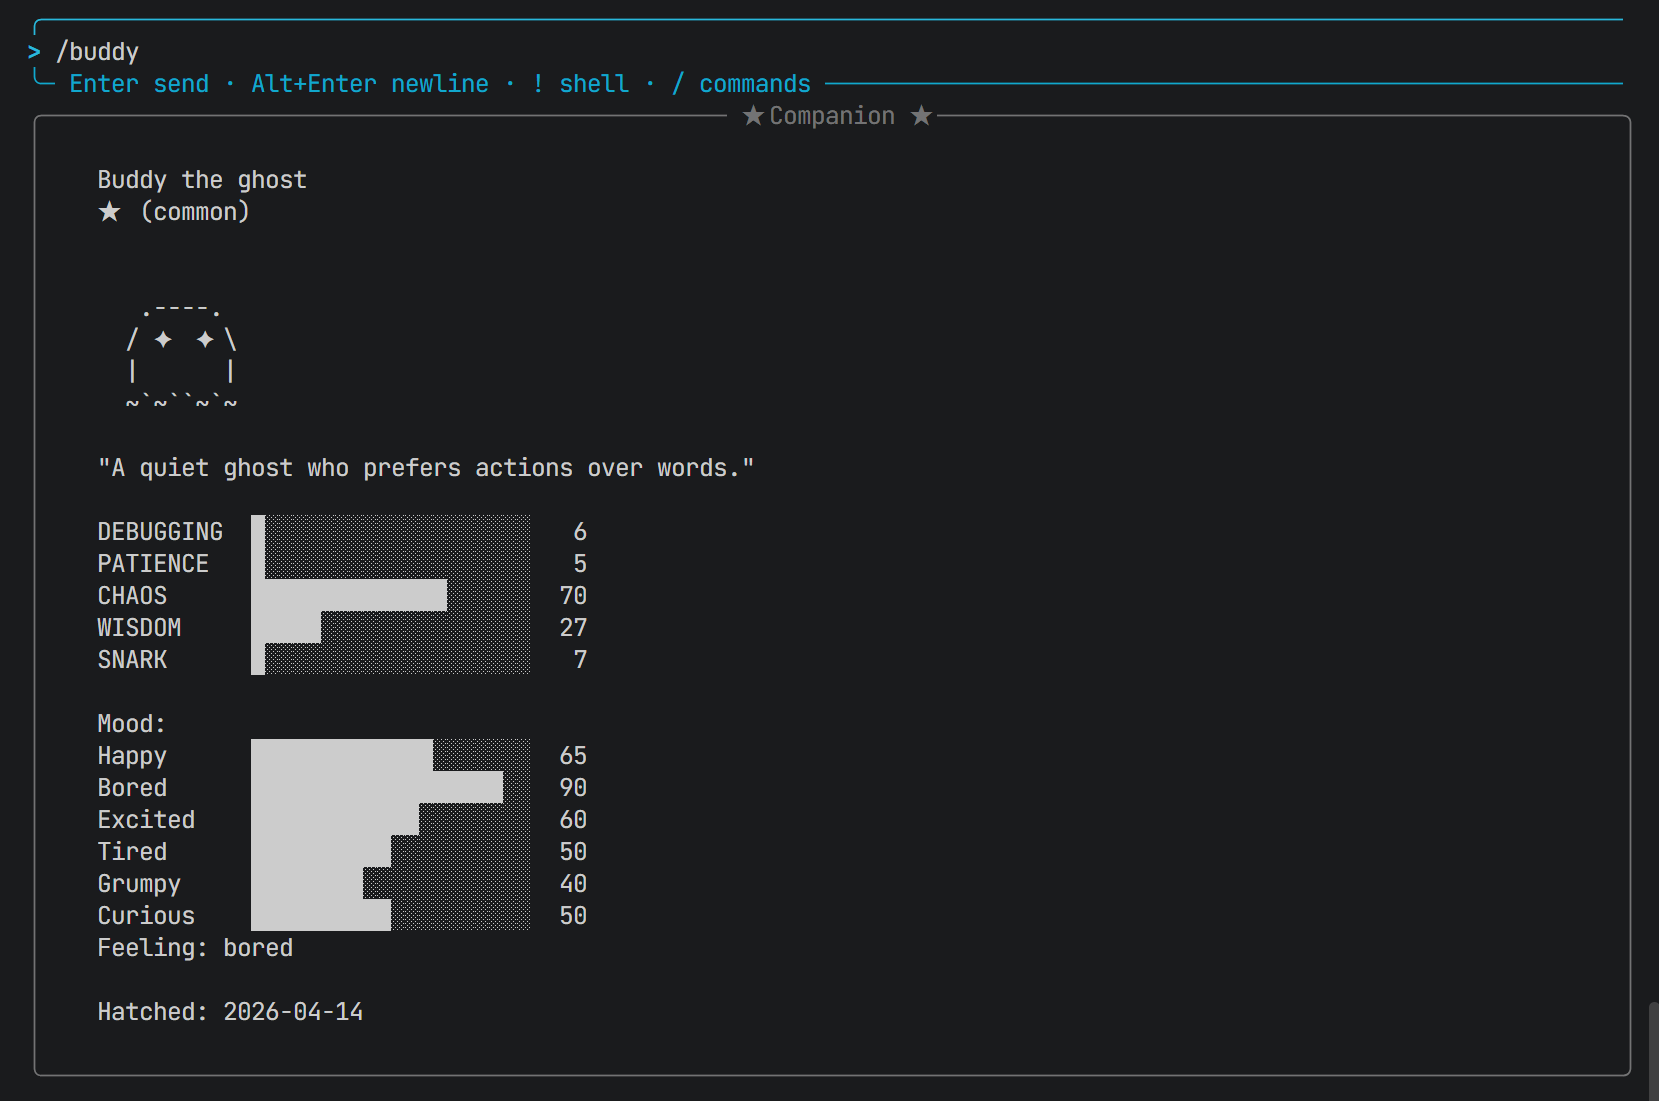Click the ghost ASCII art
This screenshot has height=1101, width=1659.
point(181,355)
